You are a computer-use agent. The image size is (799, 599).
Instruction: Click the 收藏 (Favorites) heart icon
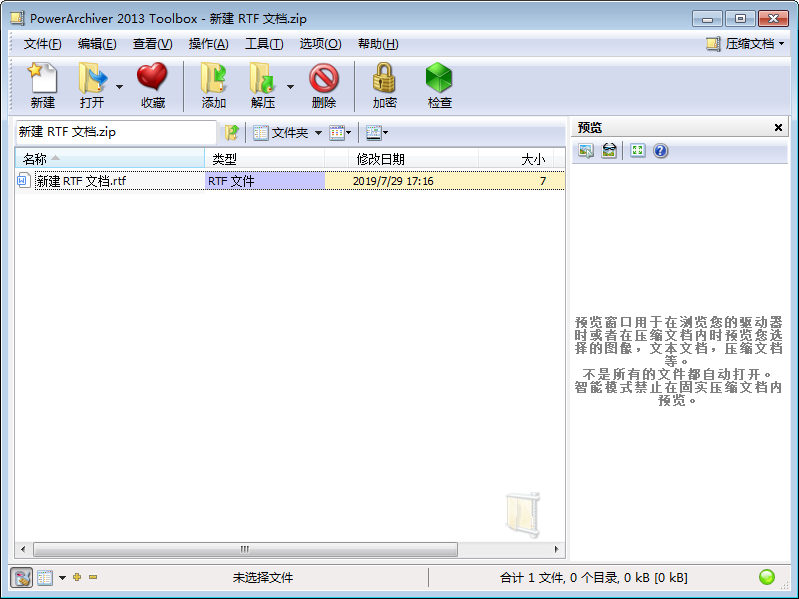(x=152, y=85)
